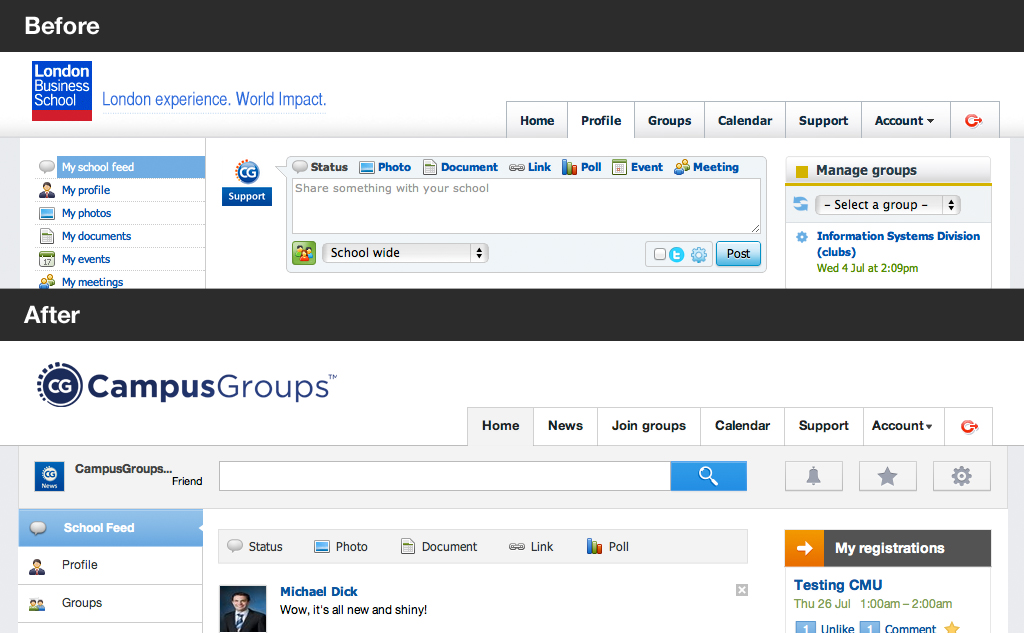Click the Post button
The height and width of the screenshot is (633, 1024).
(739, 253)
